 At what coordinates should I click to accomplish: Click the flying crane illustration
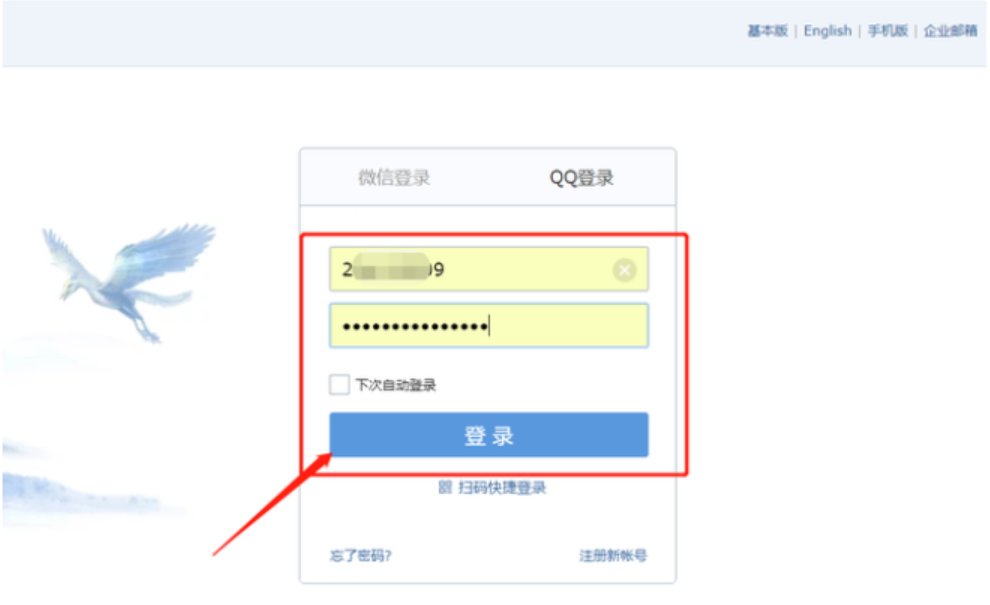click(x=129, y=278)
